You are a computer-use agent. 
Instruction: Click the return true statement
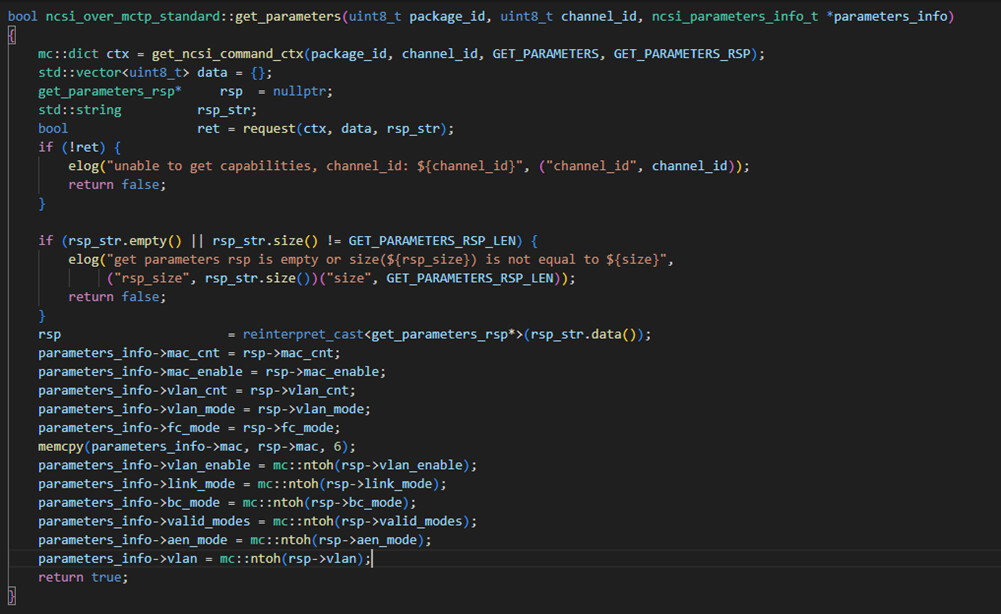click(82, 577)
